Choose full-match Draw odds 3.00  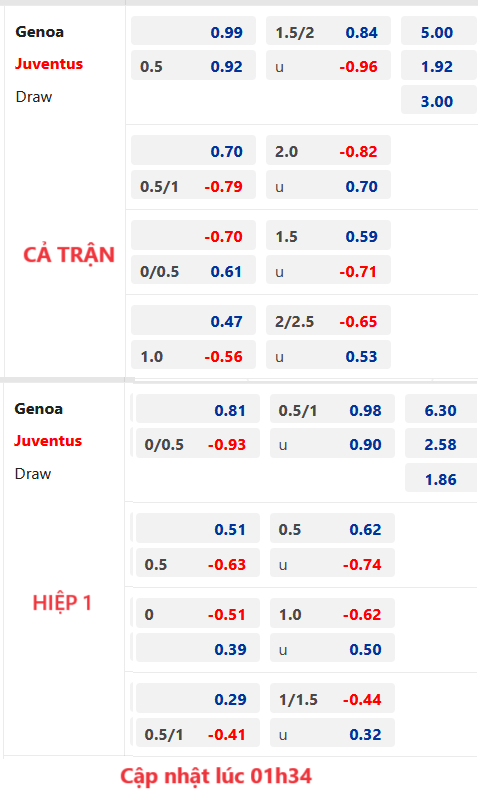click(x=439, y=101)
